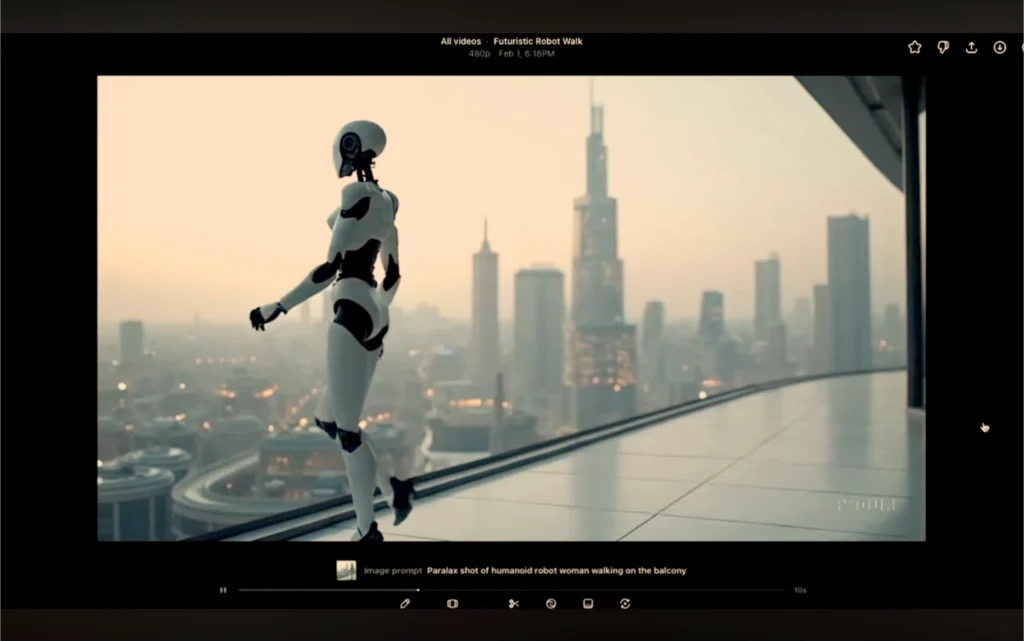This screenshot has width=1024, height=641.
Task: Click the video preview of the robot
Action: [510, 308]
